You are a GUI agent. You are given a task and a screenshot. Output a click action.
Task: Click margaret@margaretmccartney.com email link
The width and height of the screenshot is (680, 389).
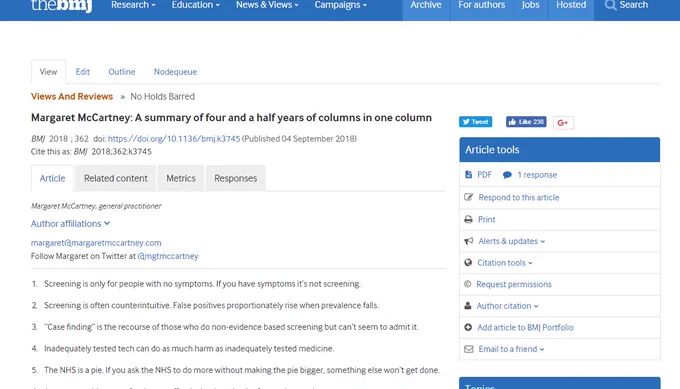click(96, 243)
